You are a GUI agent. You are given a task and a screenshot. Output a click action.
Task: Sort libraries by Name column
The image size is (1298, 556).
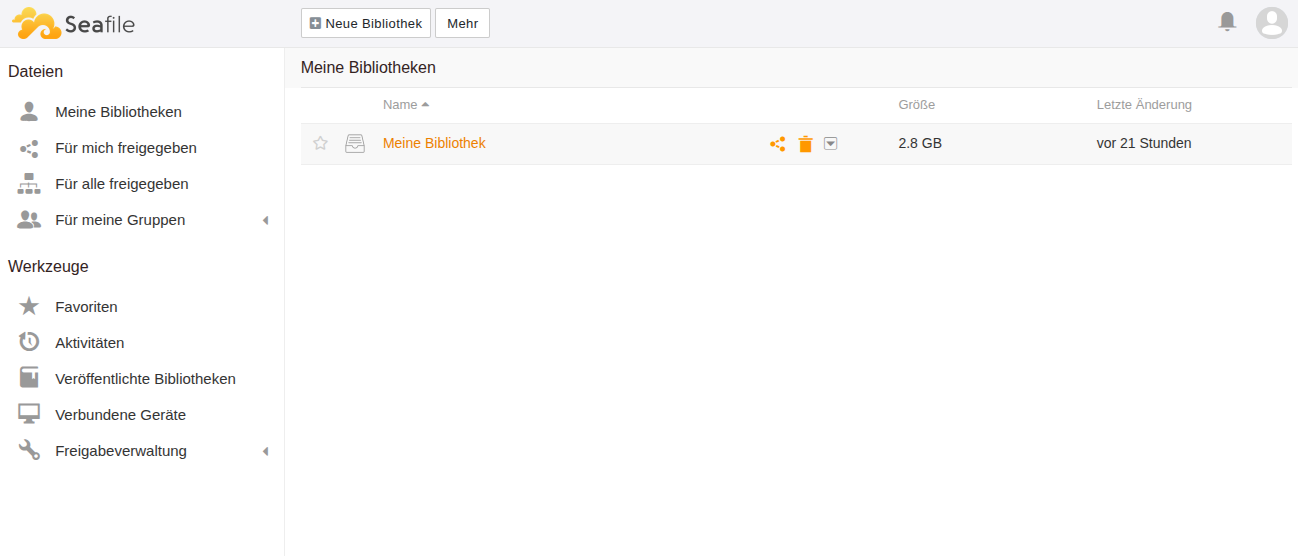(400, 105)
